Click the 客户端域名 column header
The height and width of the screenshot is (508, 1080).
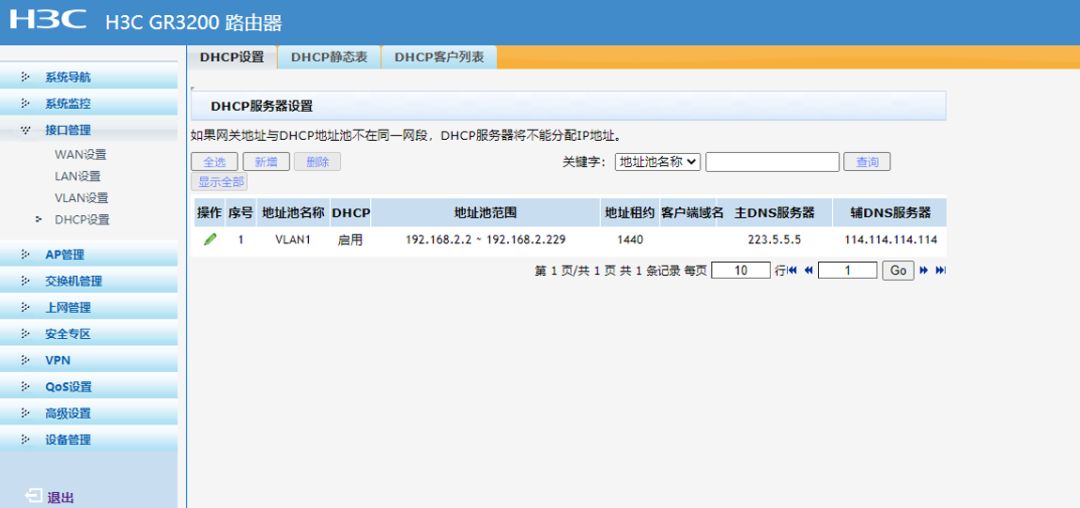(x=692, y=213)
